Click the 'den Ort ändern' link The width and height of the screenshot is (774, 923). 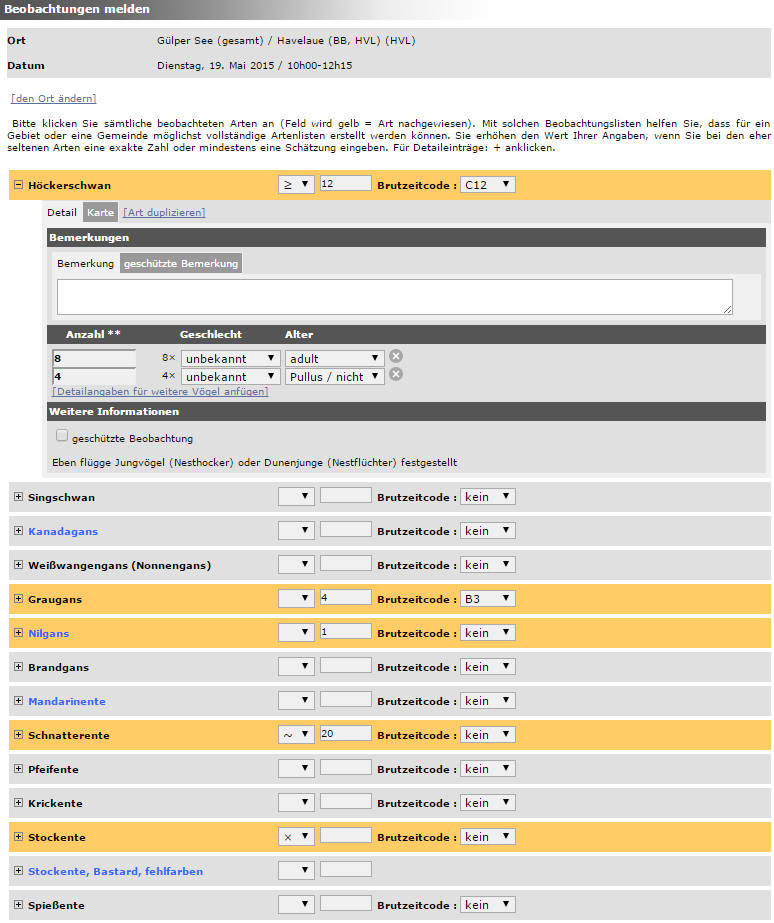pos(54,98)
